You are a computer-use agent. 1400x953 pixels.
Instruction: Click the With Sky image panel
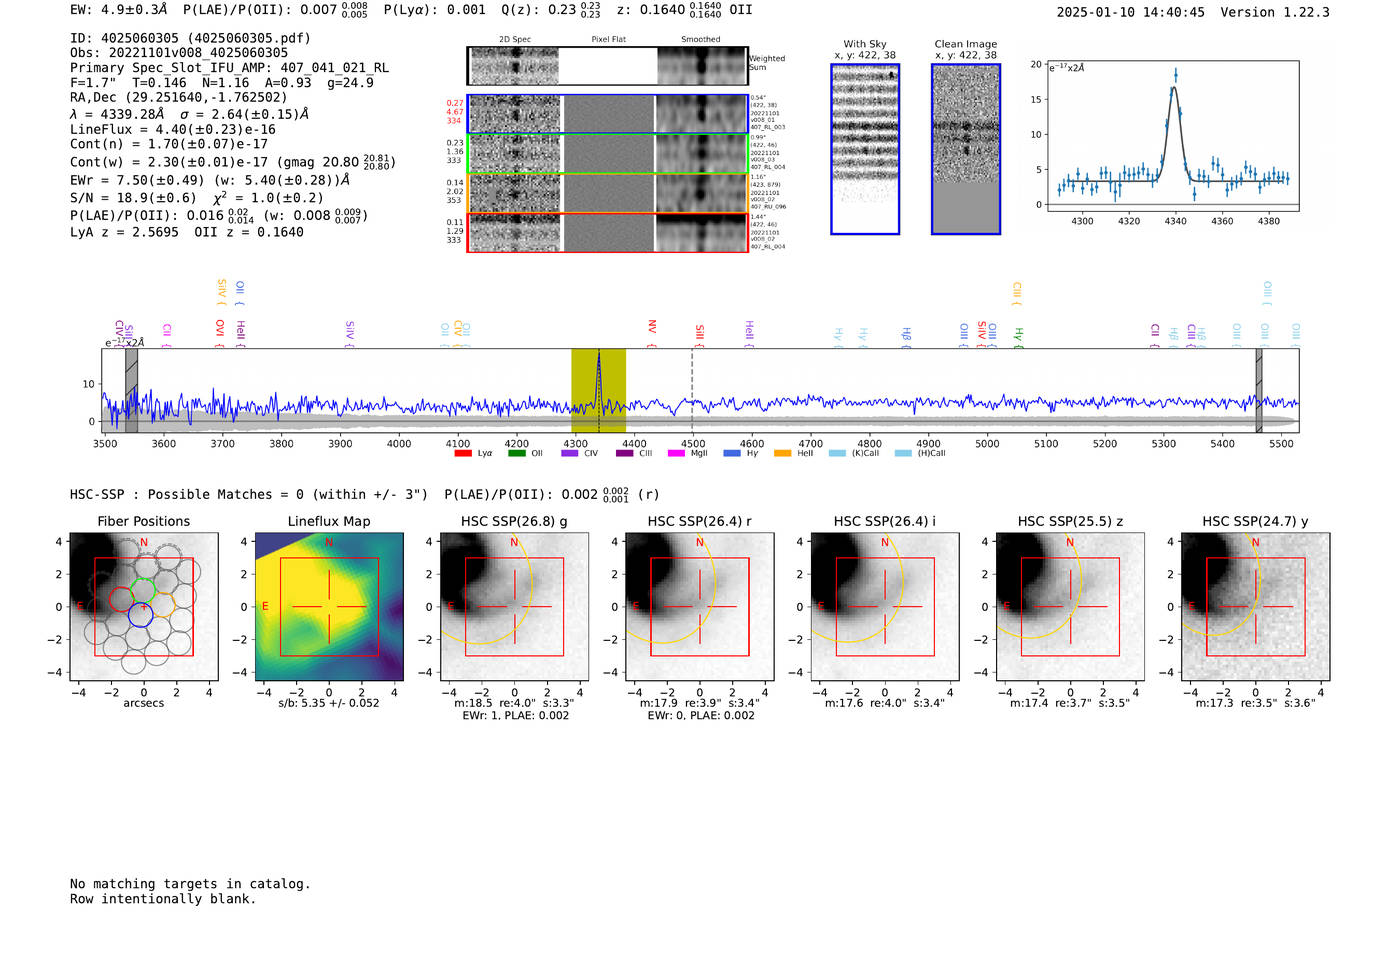coord(865,149)
